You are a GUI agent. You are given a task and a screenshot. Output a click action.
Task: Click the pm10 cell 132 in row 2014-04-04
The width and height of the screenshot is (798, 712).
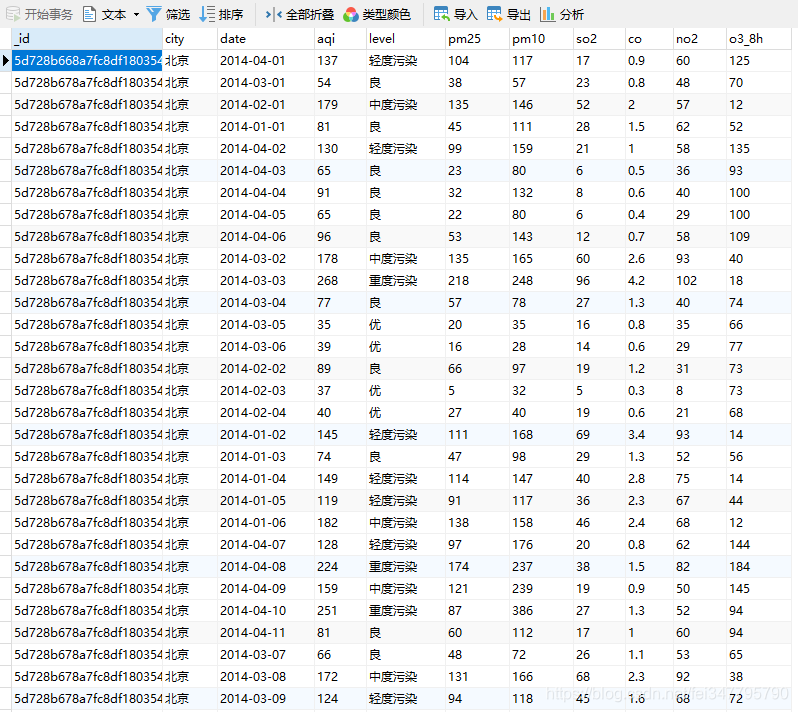pos(542,192)
